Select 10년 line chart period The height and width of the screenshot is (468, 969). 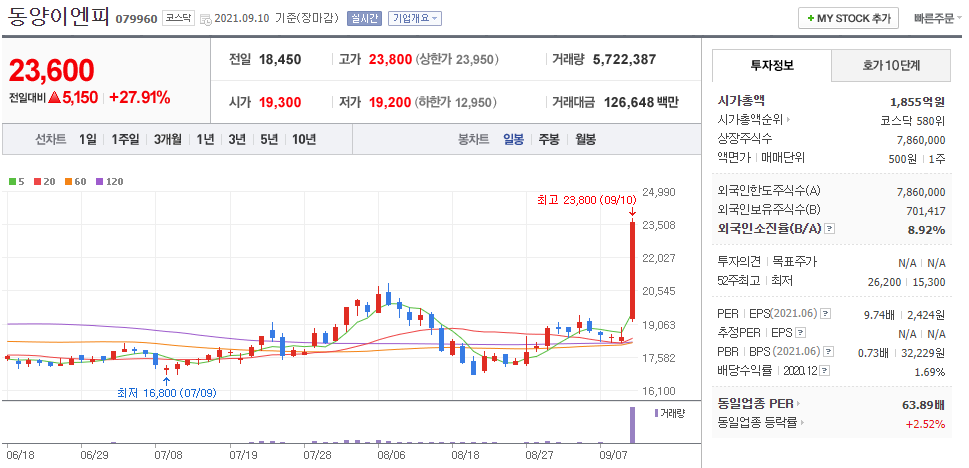click(303, 139)
